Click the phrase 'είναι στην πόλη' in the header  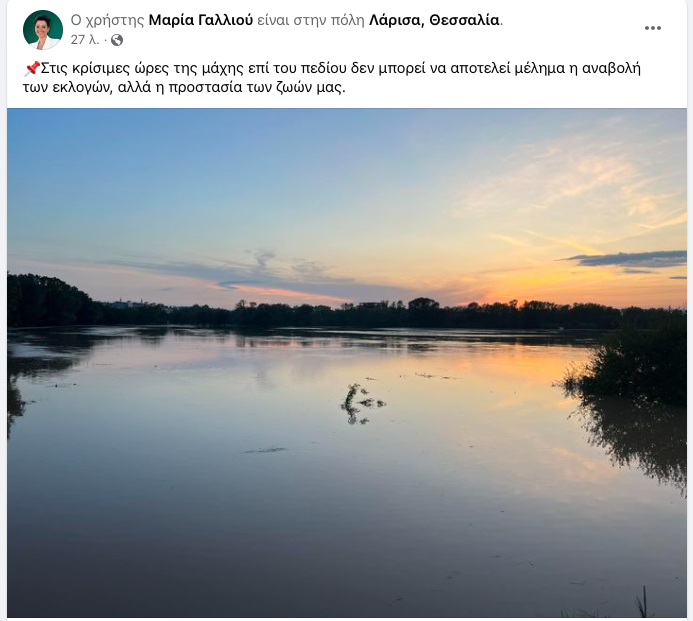311,20
